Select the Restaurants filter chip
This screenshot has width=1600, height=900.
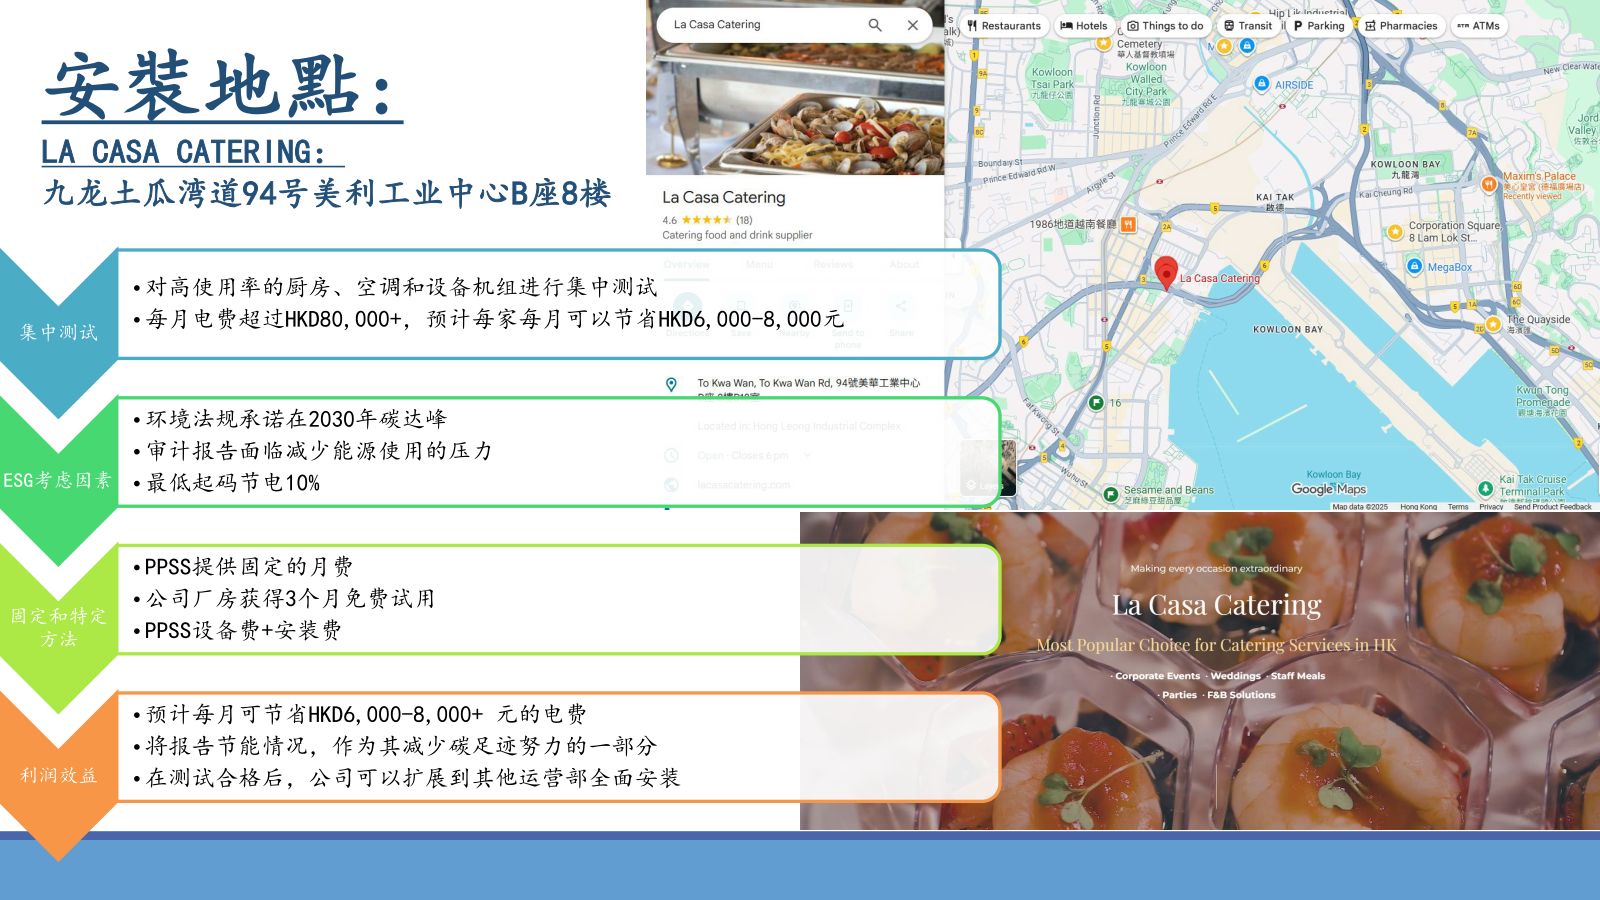(1004, 26)
